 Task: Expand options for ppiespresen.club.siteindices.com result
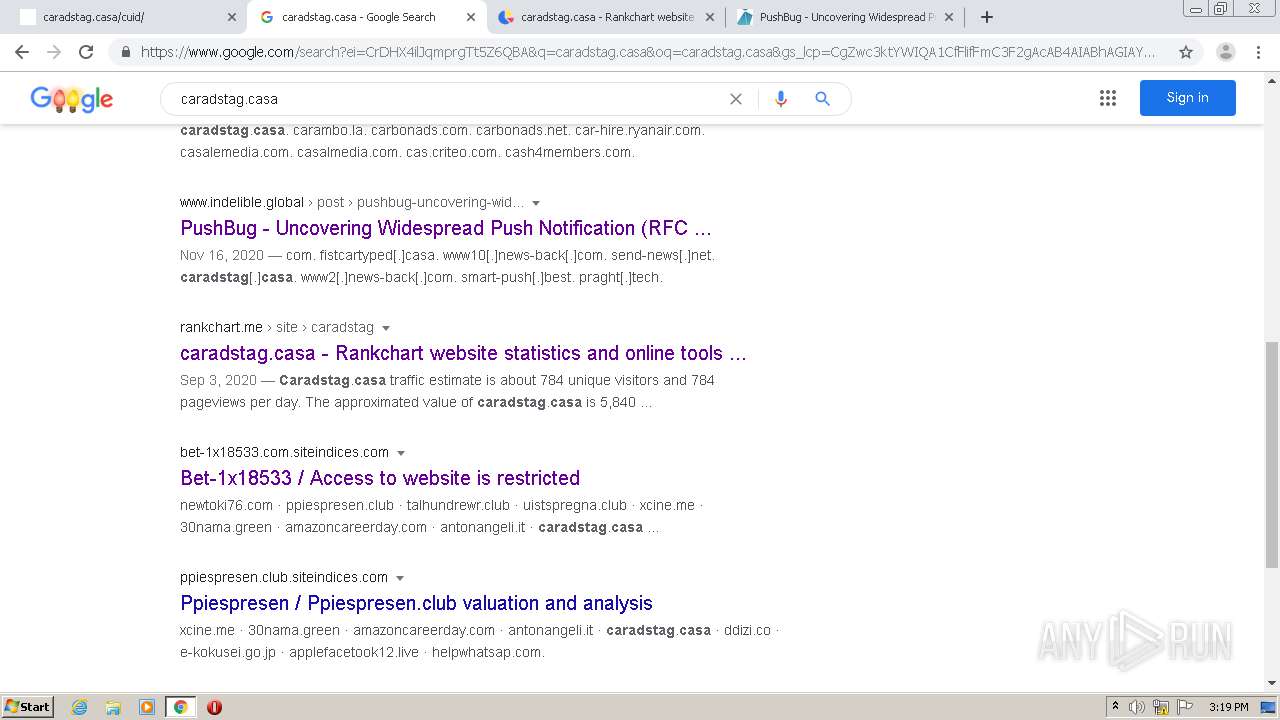pos(400,578)
